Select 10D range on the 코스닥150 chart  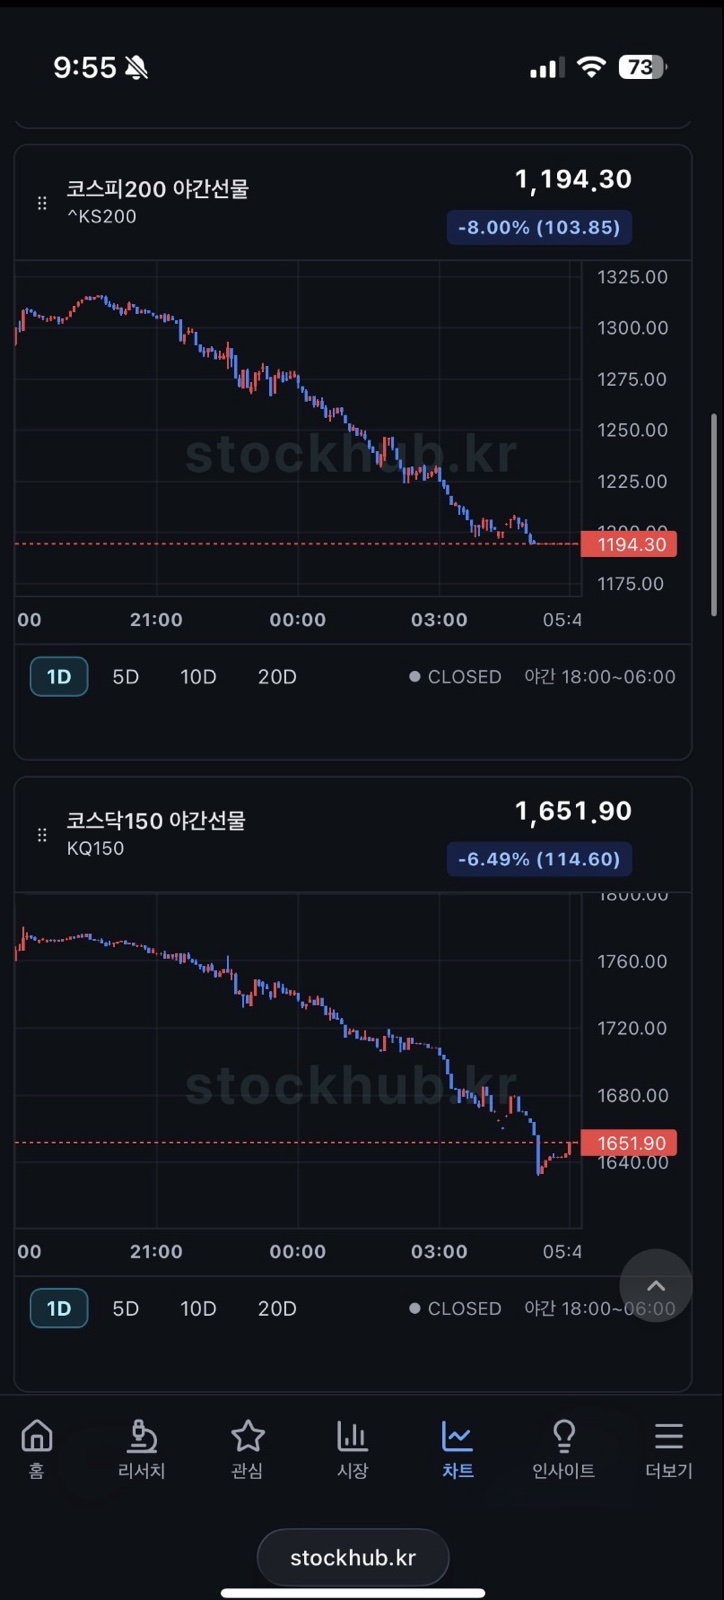click(198, 1309)
